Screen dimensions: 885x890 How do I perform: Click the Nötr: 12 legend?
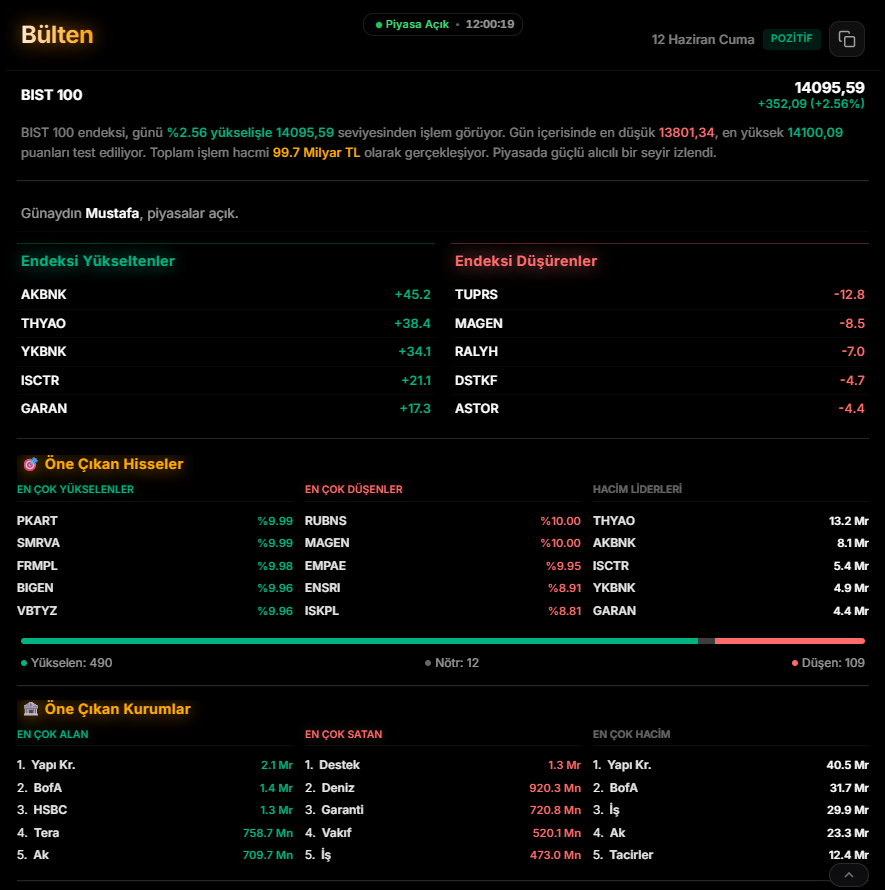pyautogui.click(x=452, y=663)
